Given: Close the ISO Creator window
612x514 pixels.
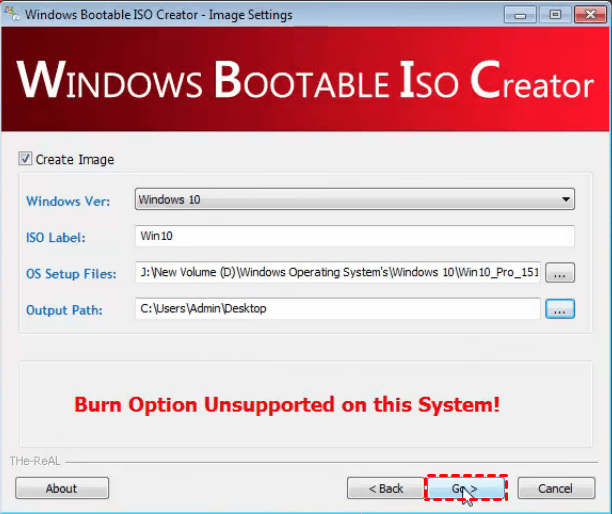Looking at the screenshot, I should (x=590, y=15).
